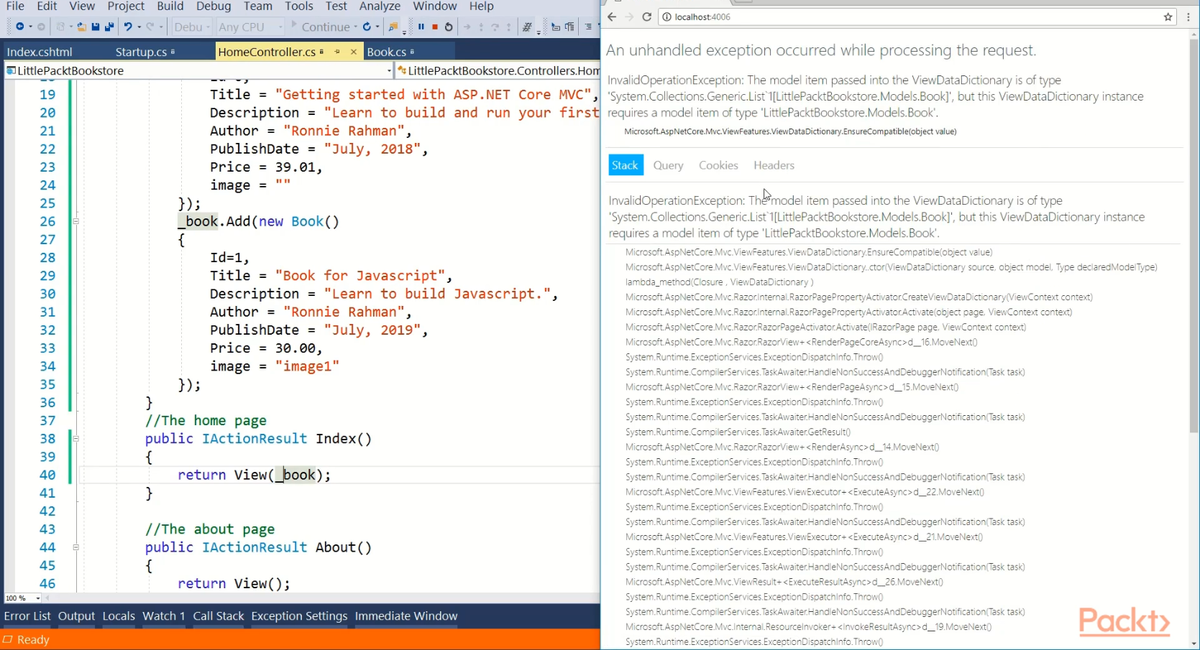
Task: Open the Debug solution configuration dropdown
Action: [x=193, y=26]
